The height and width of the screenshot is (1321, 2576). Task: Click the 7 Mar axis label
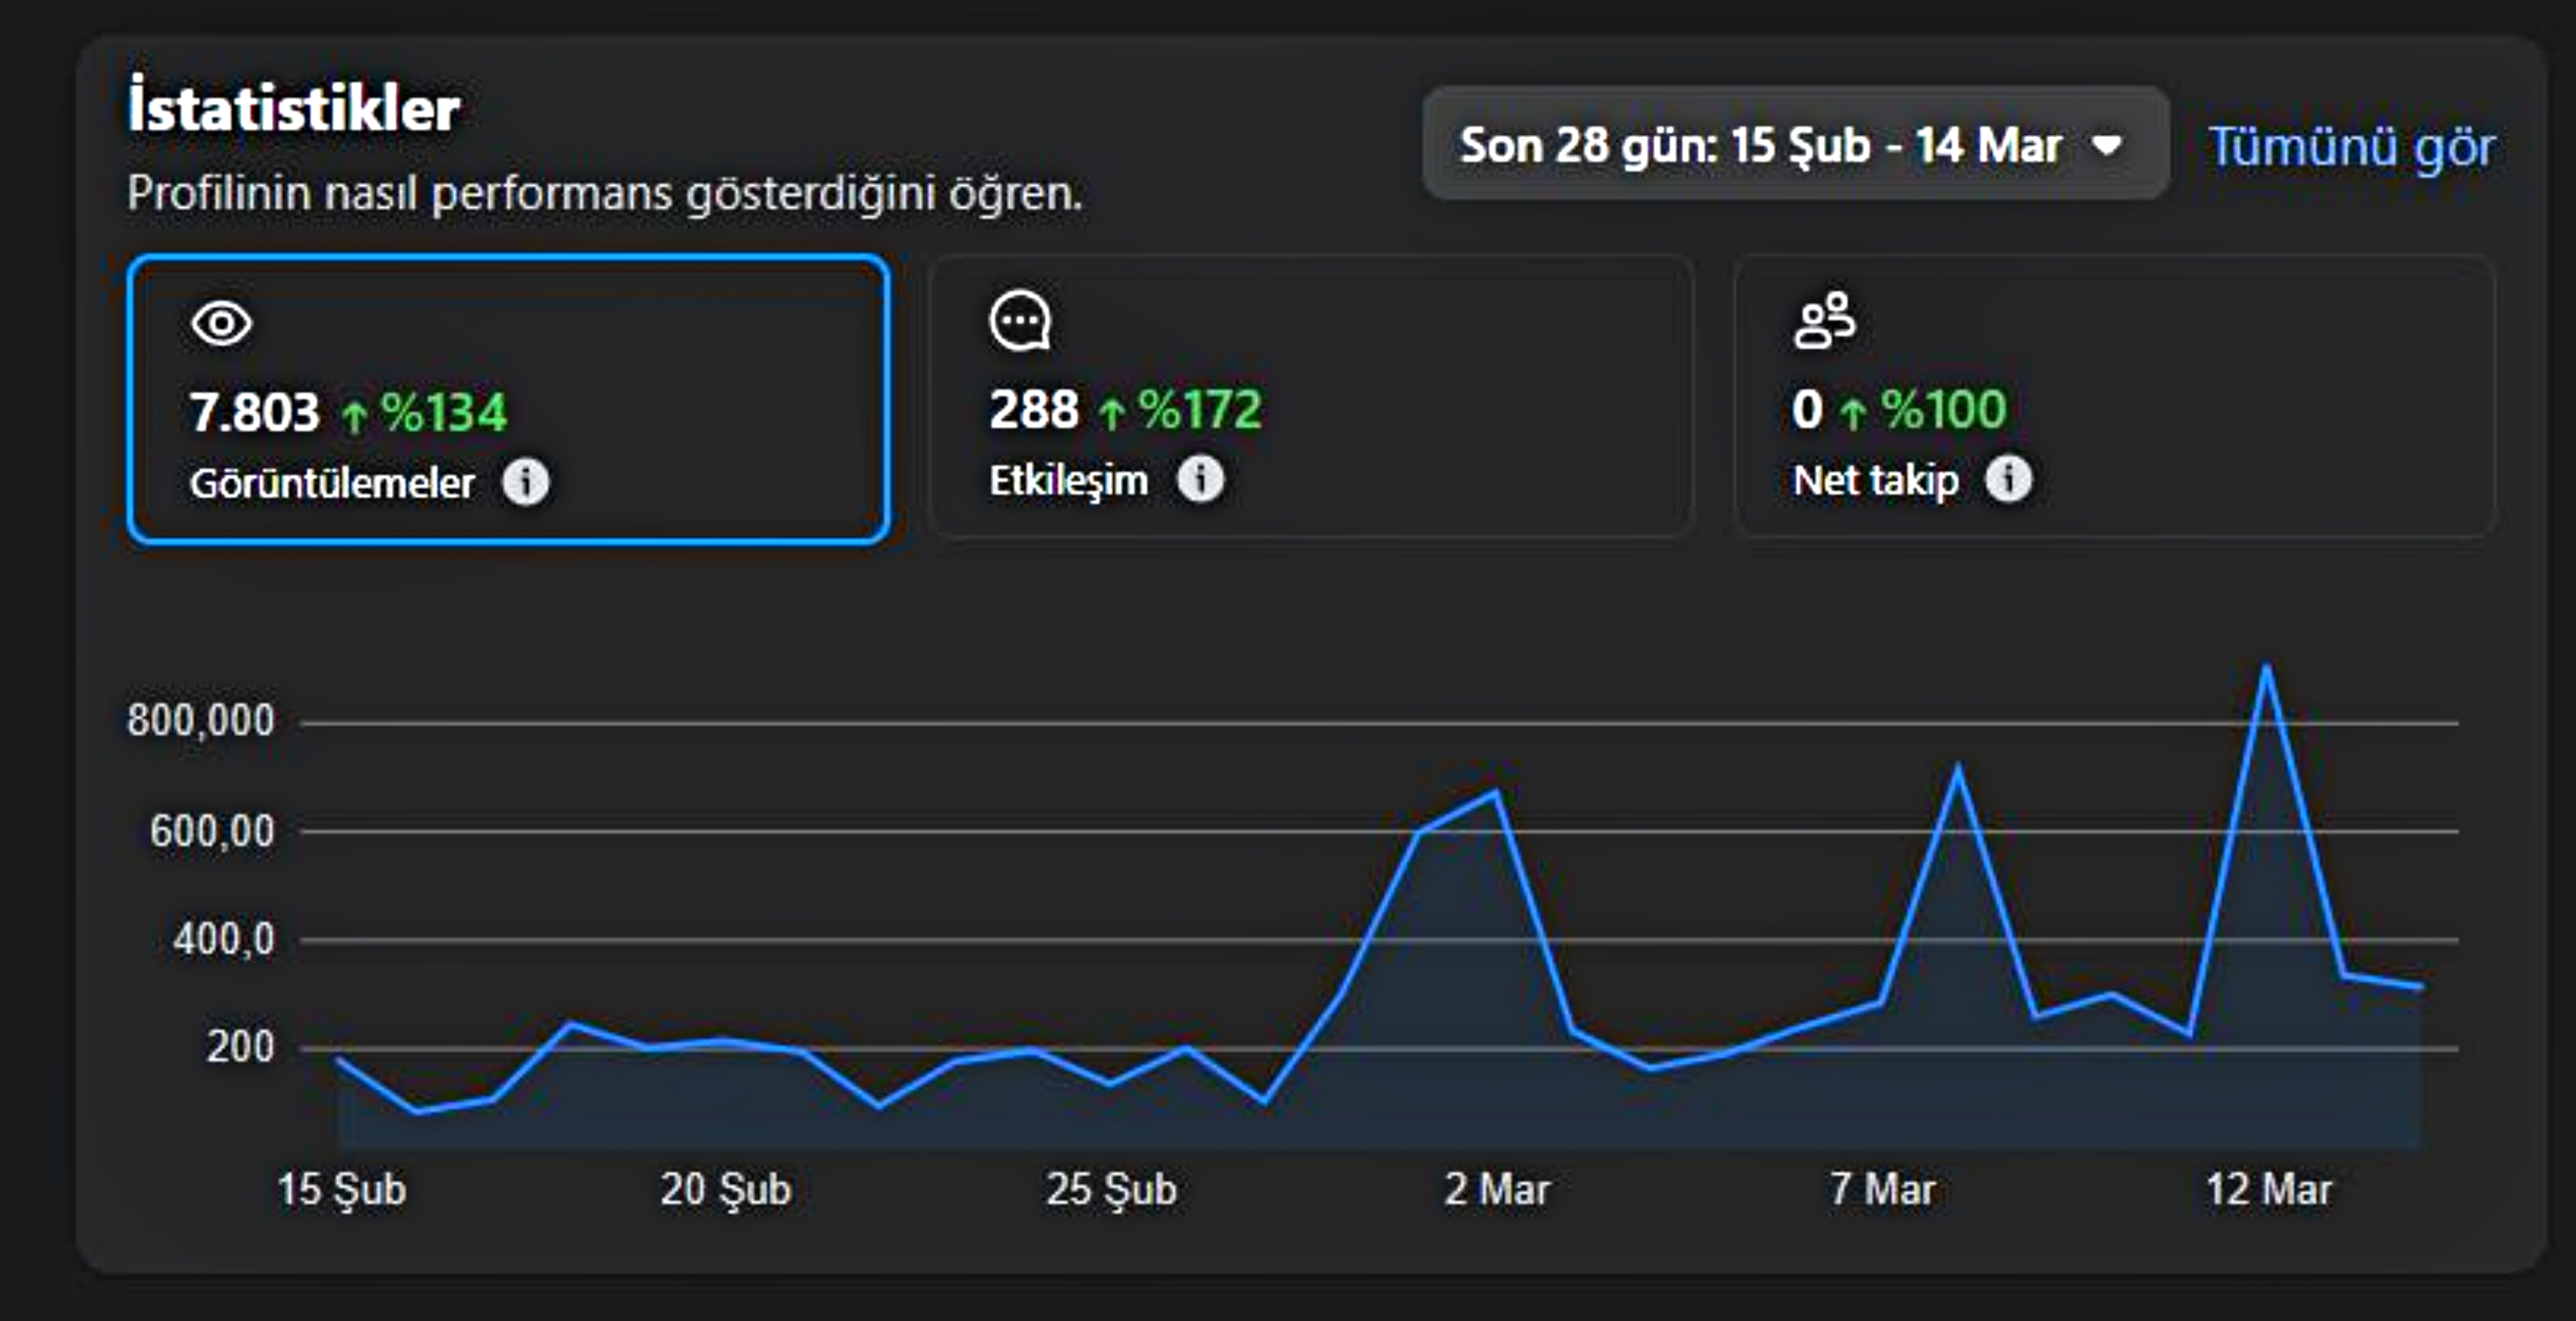tap(1882, 1190)
